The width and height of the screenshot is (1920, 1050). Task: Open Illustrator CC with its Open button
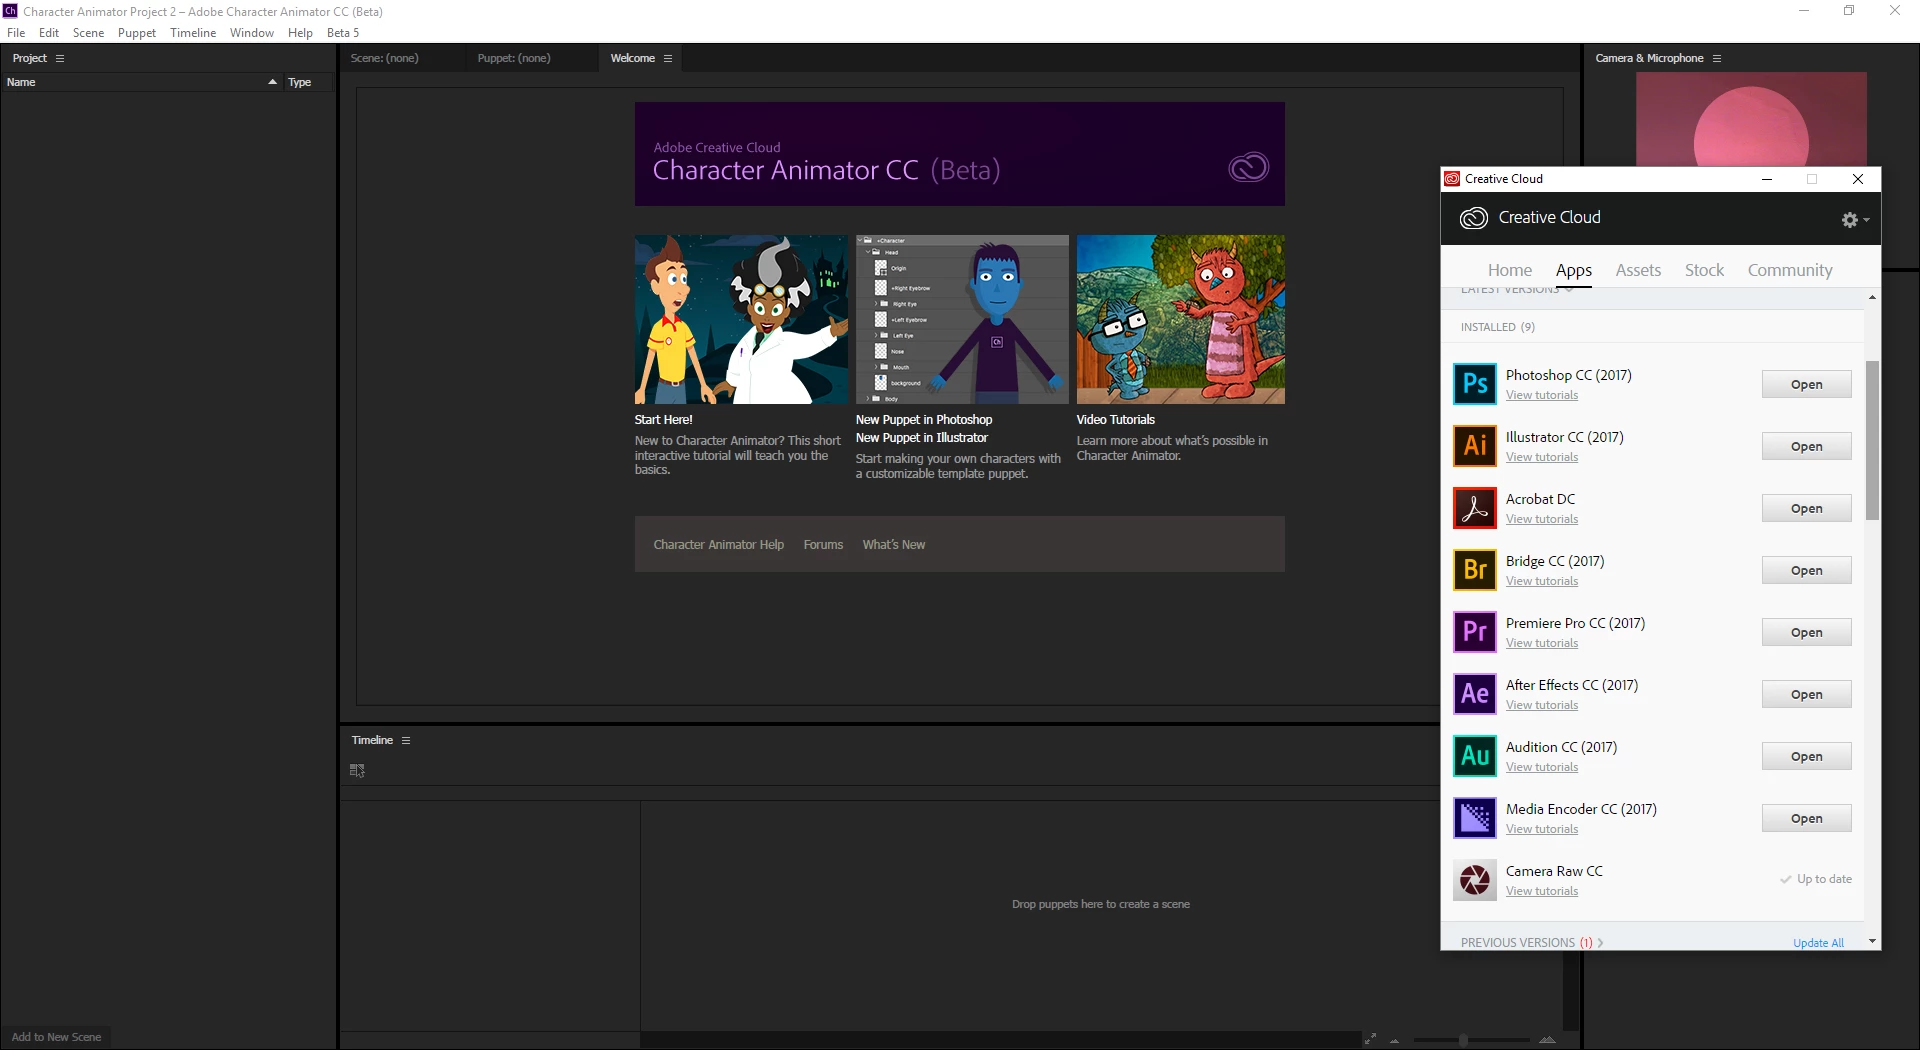(x=1806, y=446)
